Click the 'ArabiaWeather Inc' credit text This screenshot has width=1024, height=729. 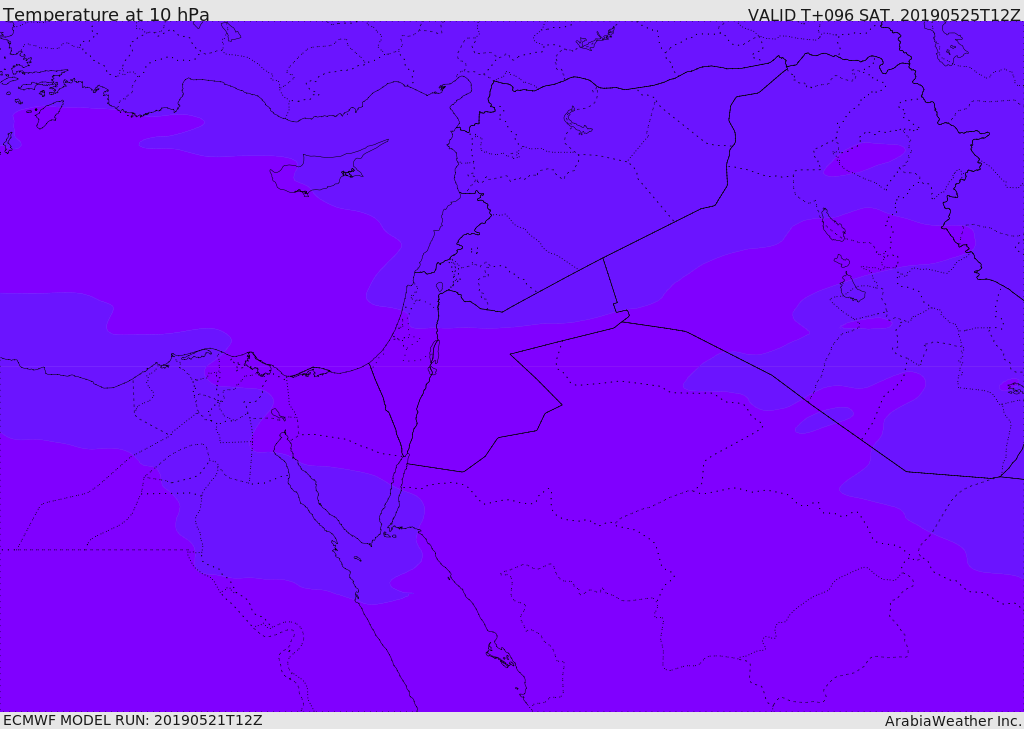(x=952, y=721)
